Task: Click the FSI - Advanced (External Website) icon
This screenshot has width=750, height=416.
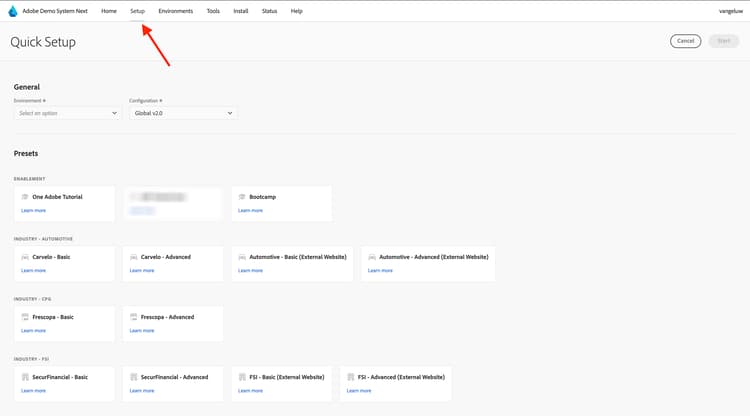Action: tap(351, 377)
